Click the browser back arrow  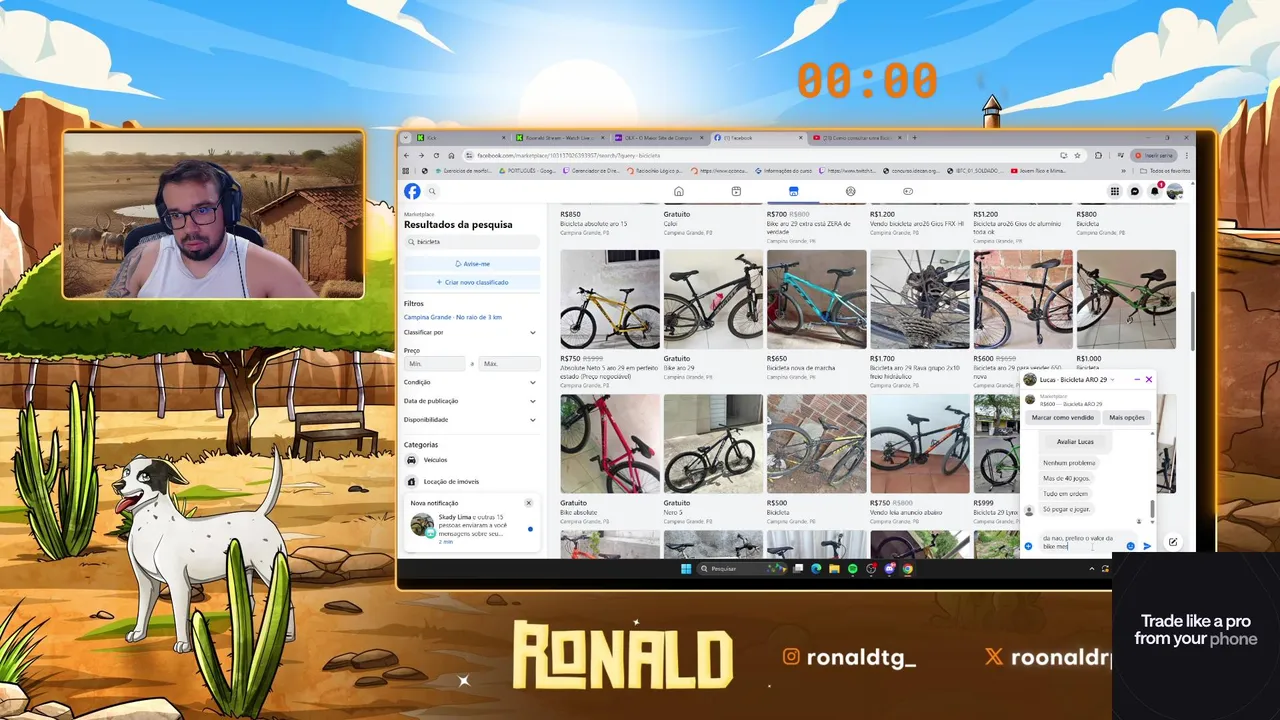407,155
